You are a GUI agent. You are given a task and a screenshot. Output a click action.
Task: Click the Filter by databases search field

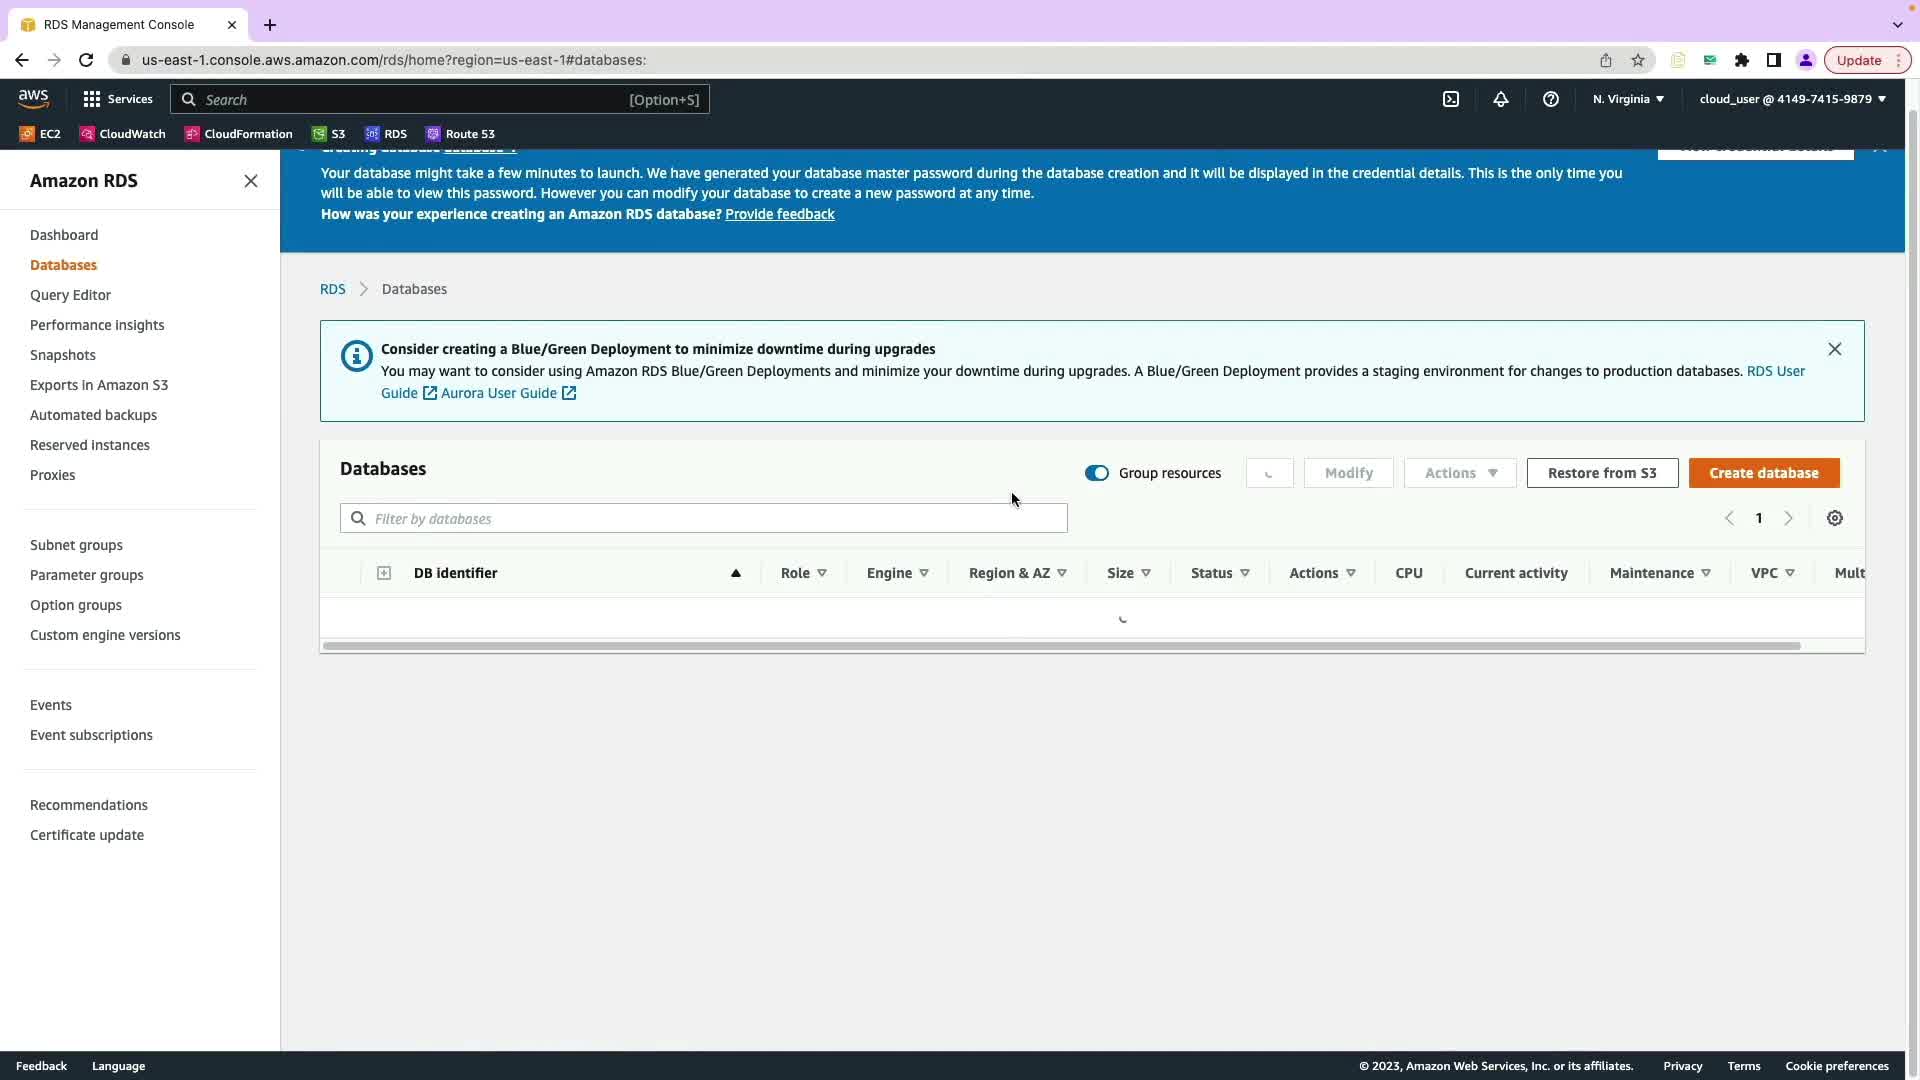coord(704,518)
